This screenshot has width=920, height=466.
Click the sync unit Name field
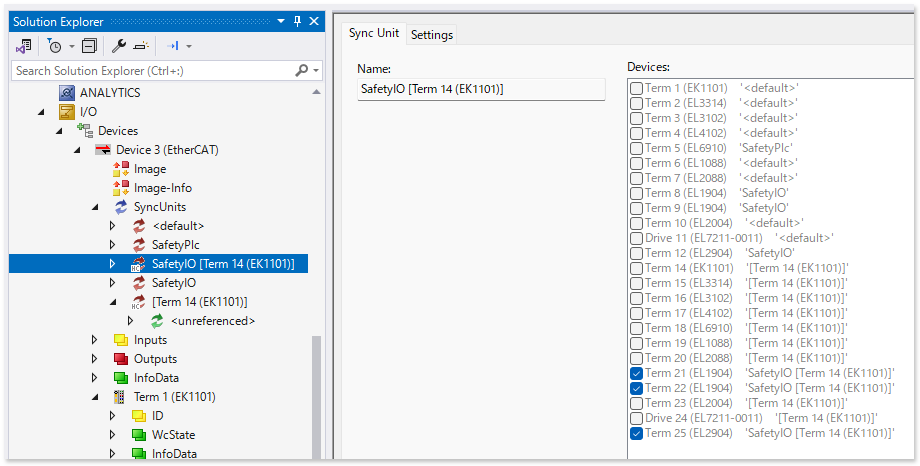coord(481,90)
